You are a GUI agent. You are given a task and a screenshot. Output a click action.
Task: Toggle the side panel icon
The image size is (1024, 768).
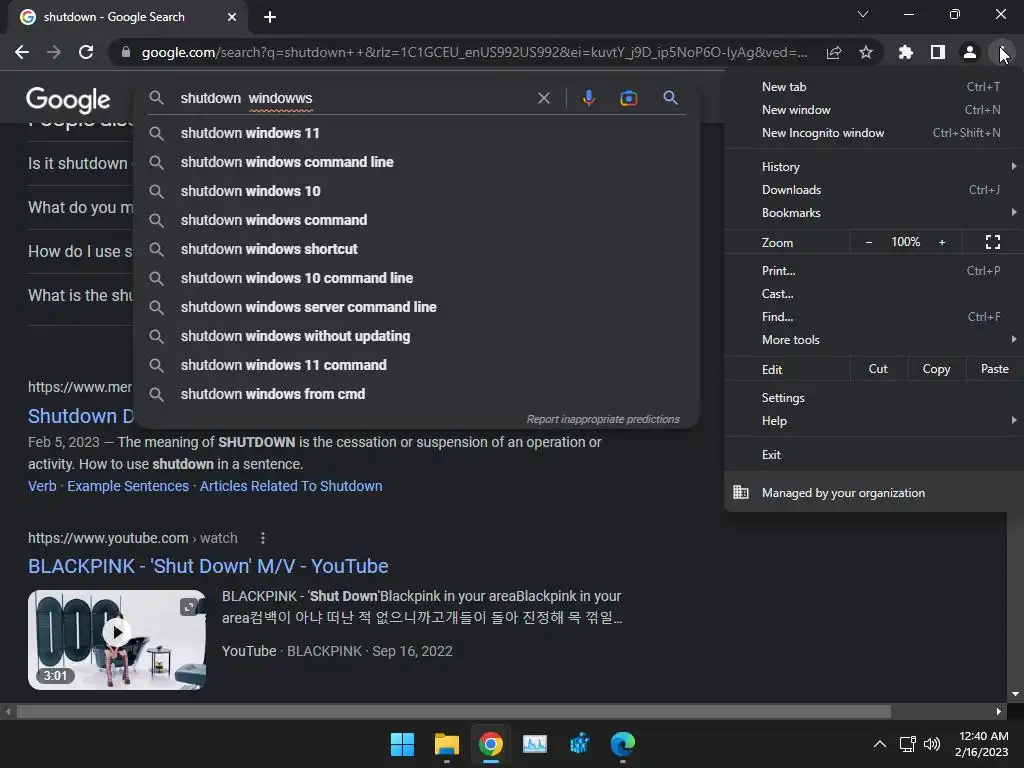(x=938, y=52)
